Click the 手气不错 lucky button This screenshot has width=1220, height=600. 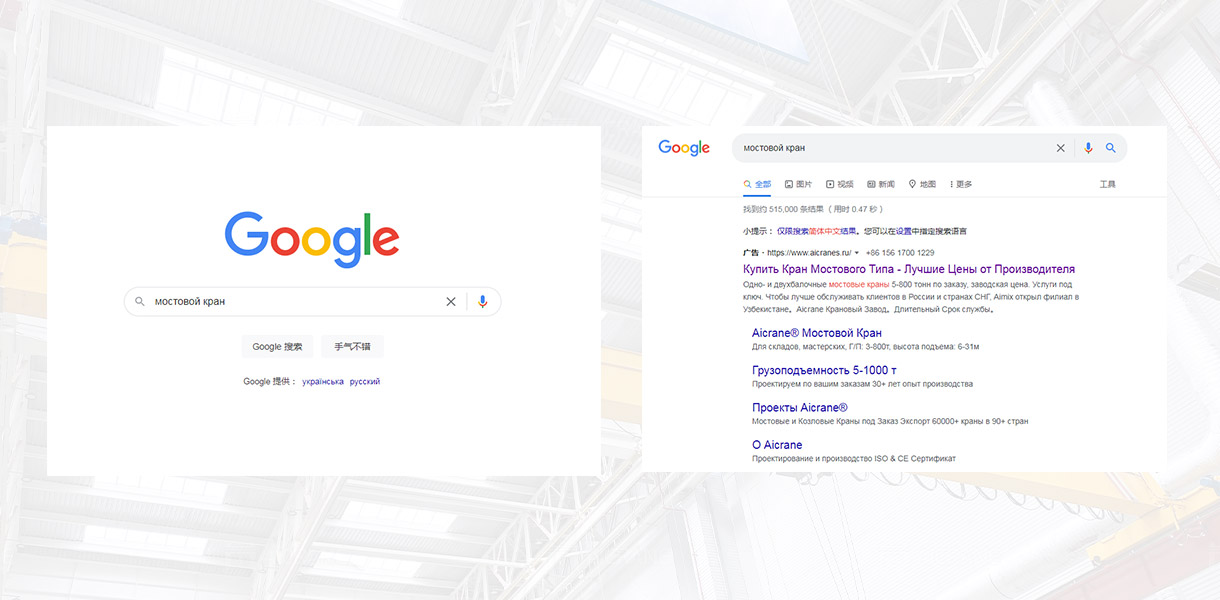(x=352, y=347)
